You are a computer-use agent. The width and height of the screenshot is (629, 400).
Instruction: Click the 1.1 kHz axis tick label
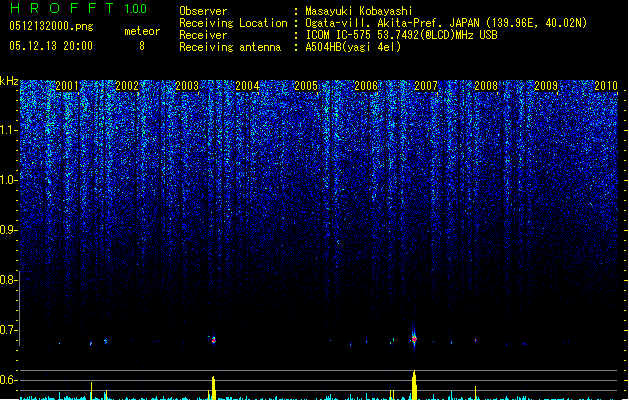click(8, 130)
